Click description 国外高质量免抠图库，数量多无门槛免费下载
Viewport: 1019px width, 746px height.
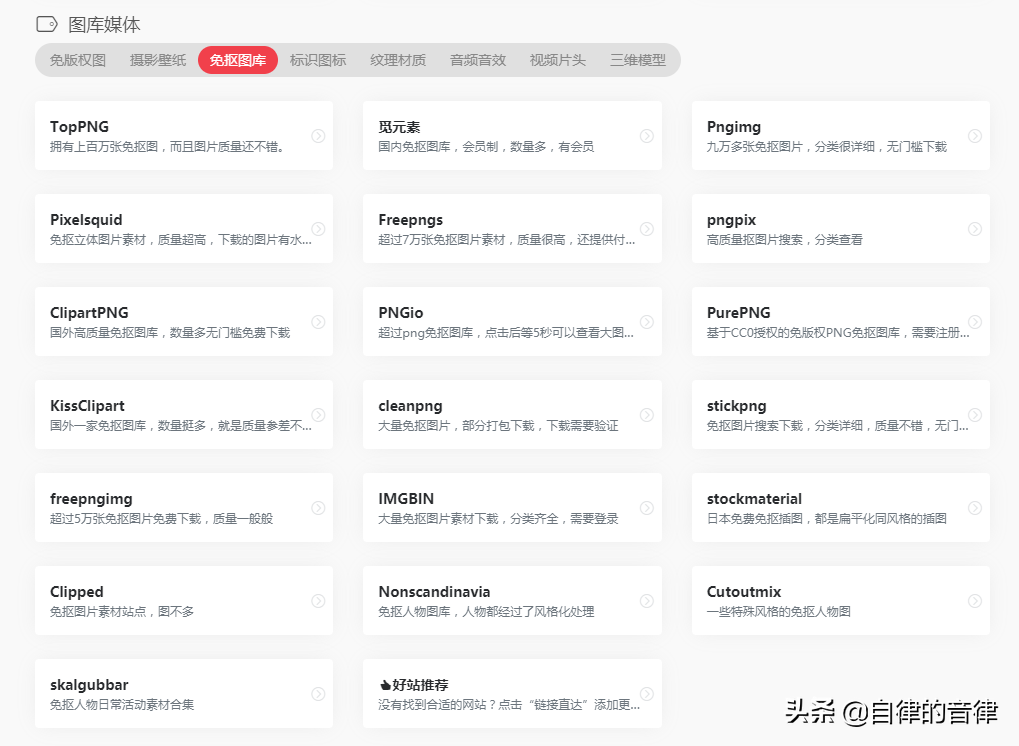170,333
